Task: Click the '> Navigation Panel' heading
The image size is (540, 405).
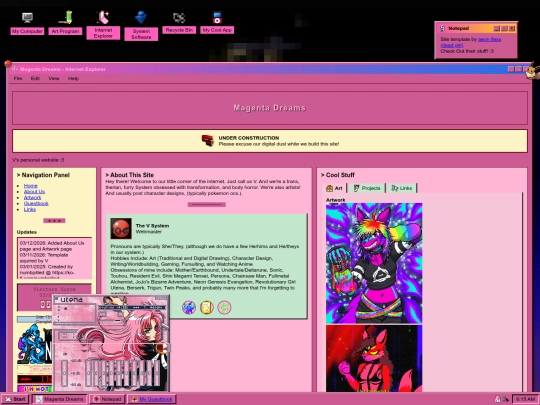Action: click(43, 175)
